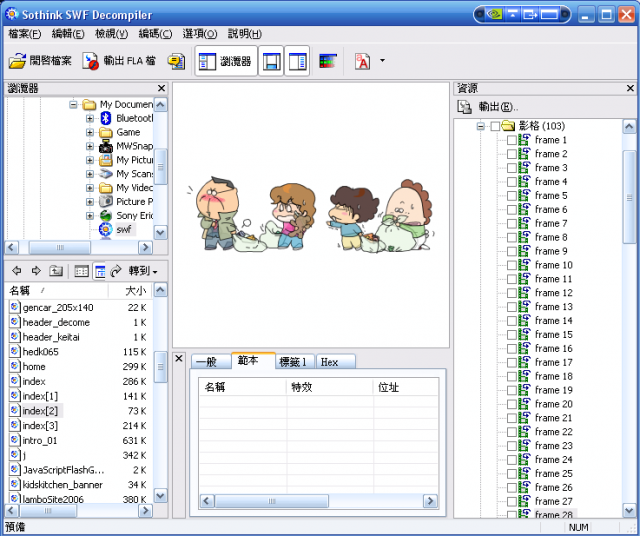Collapse the My Documents tree node
This screenshot has height=536, width=640.
(x=73, y=105)
